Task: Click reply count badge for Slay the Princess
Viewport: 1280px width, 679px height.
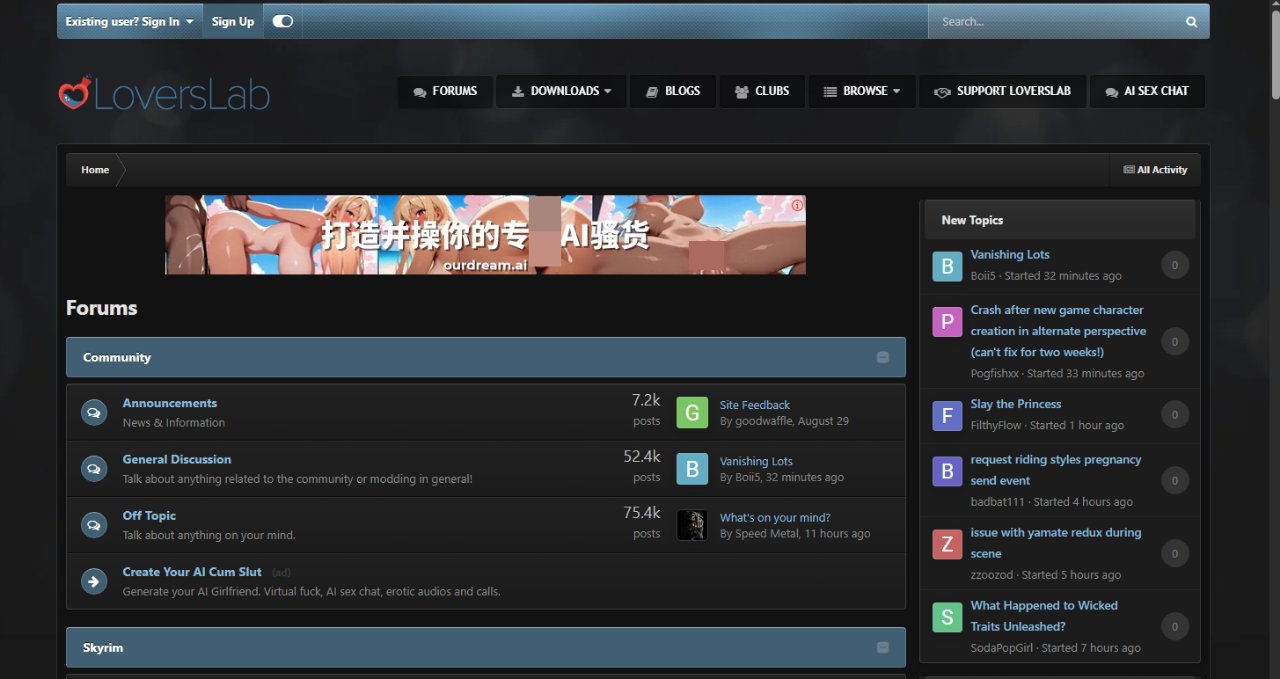Action: pos(1174,414)
